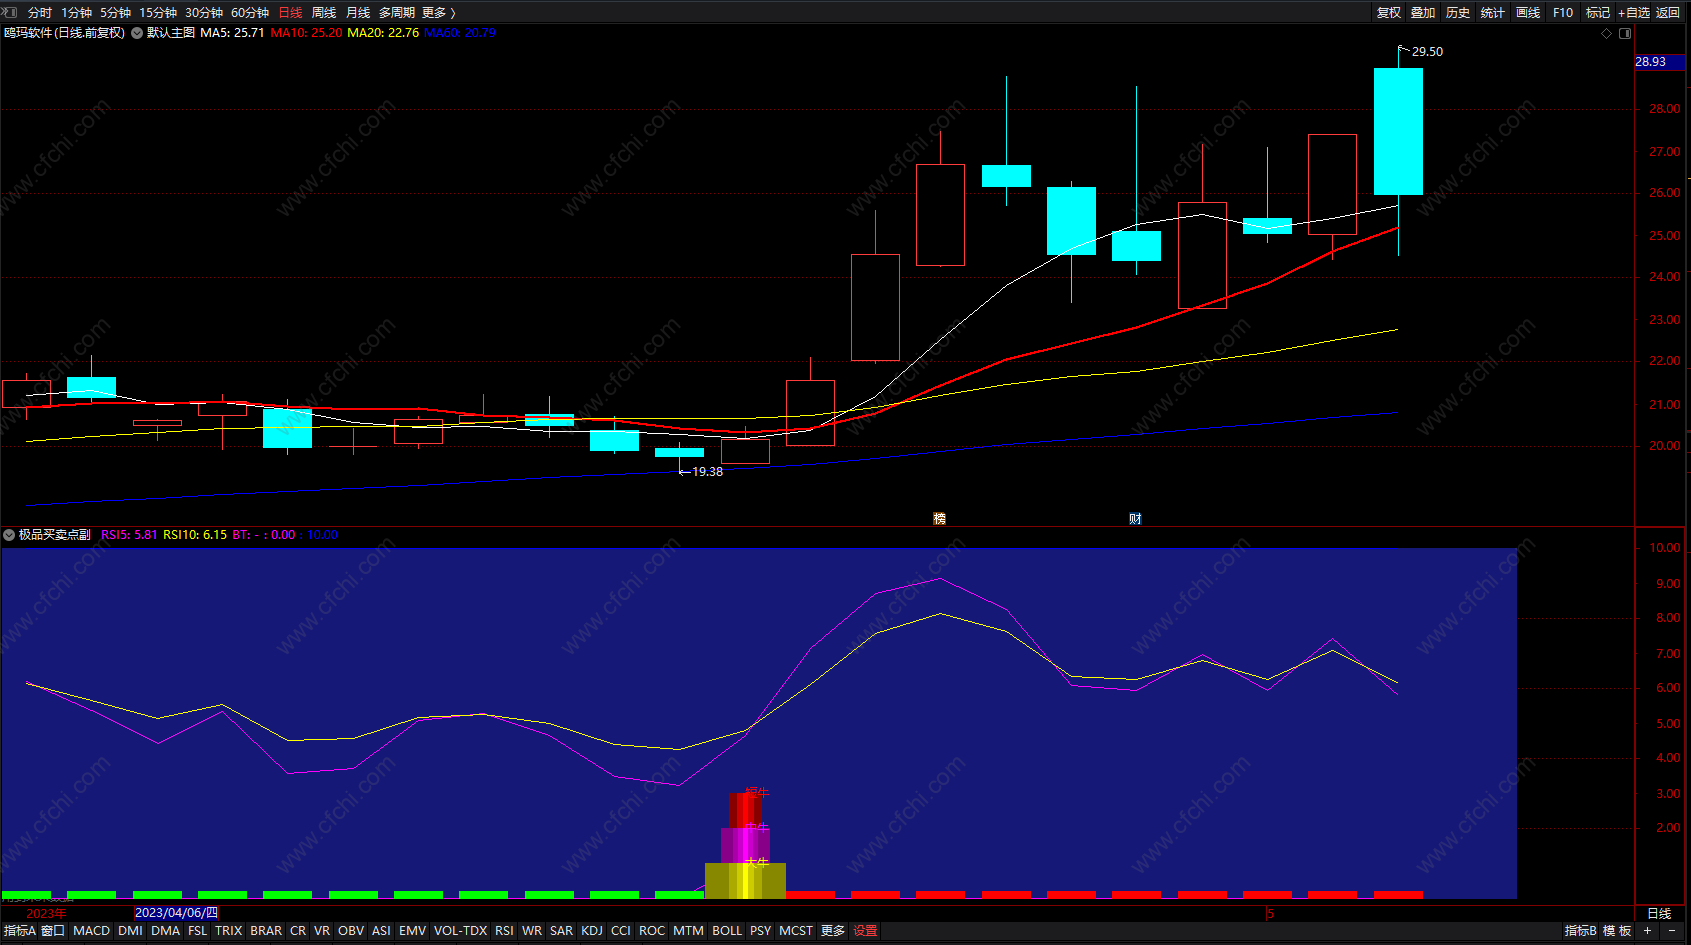Select the TRIX indicator
This screenshot has height=945, width=1691.
pos(229,931)
